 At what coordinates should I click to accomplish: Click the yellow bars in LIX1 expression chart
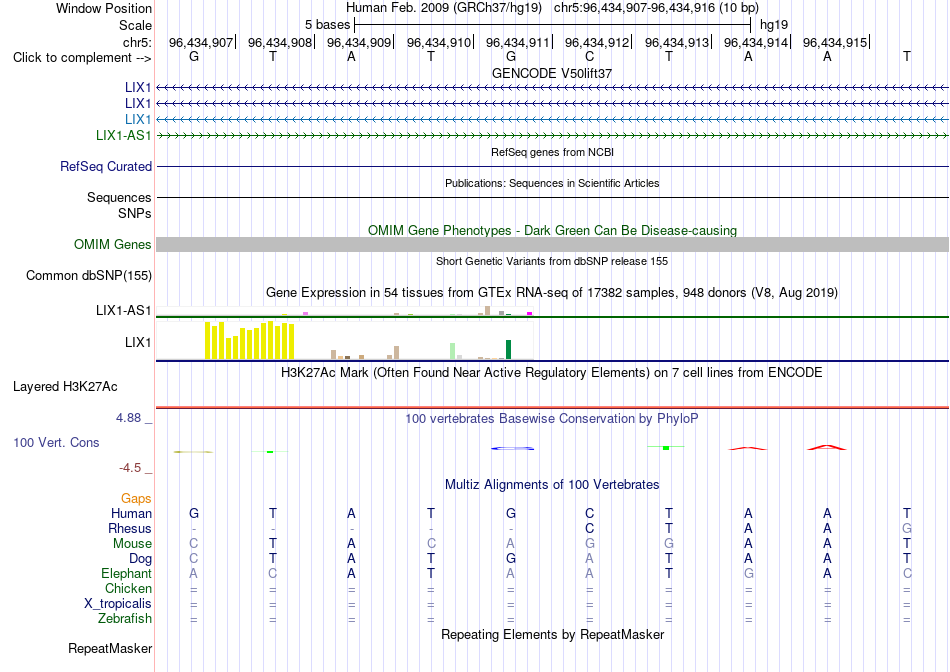(250, 341)
